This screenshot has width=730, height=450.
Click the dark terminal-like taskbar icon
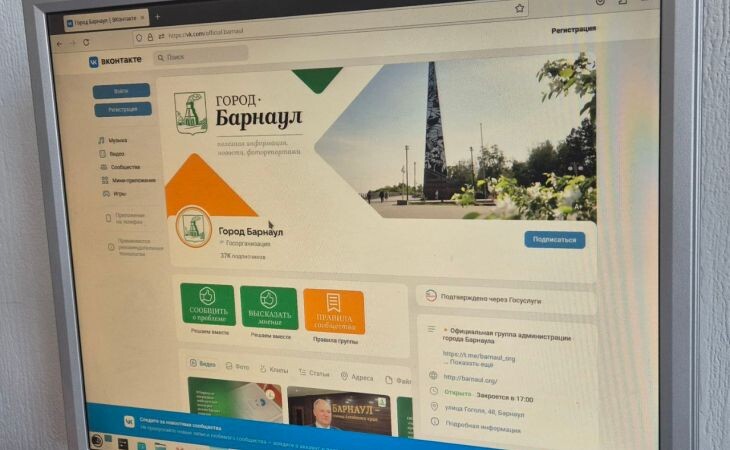[x=122, y=444]
